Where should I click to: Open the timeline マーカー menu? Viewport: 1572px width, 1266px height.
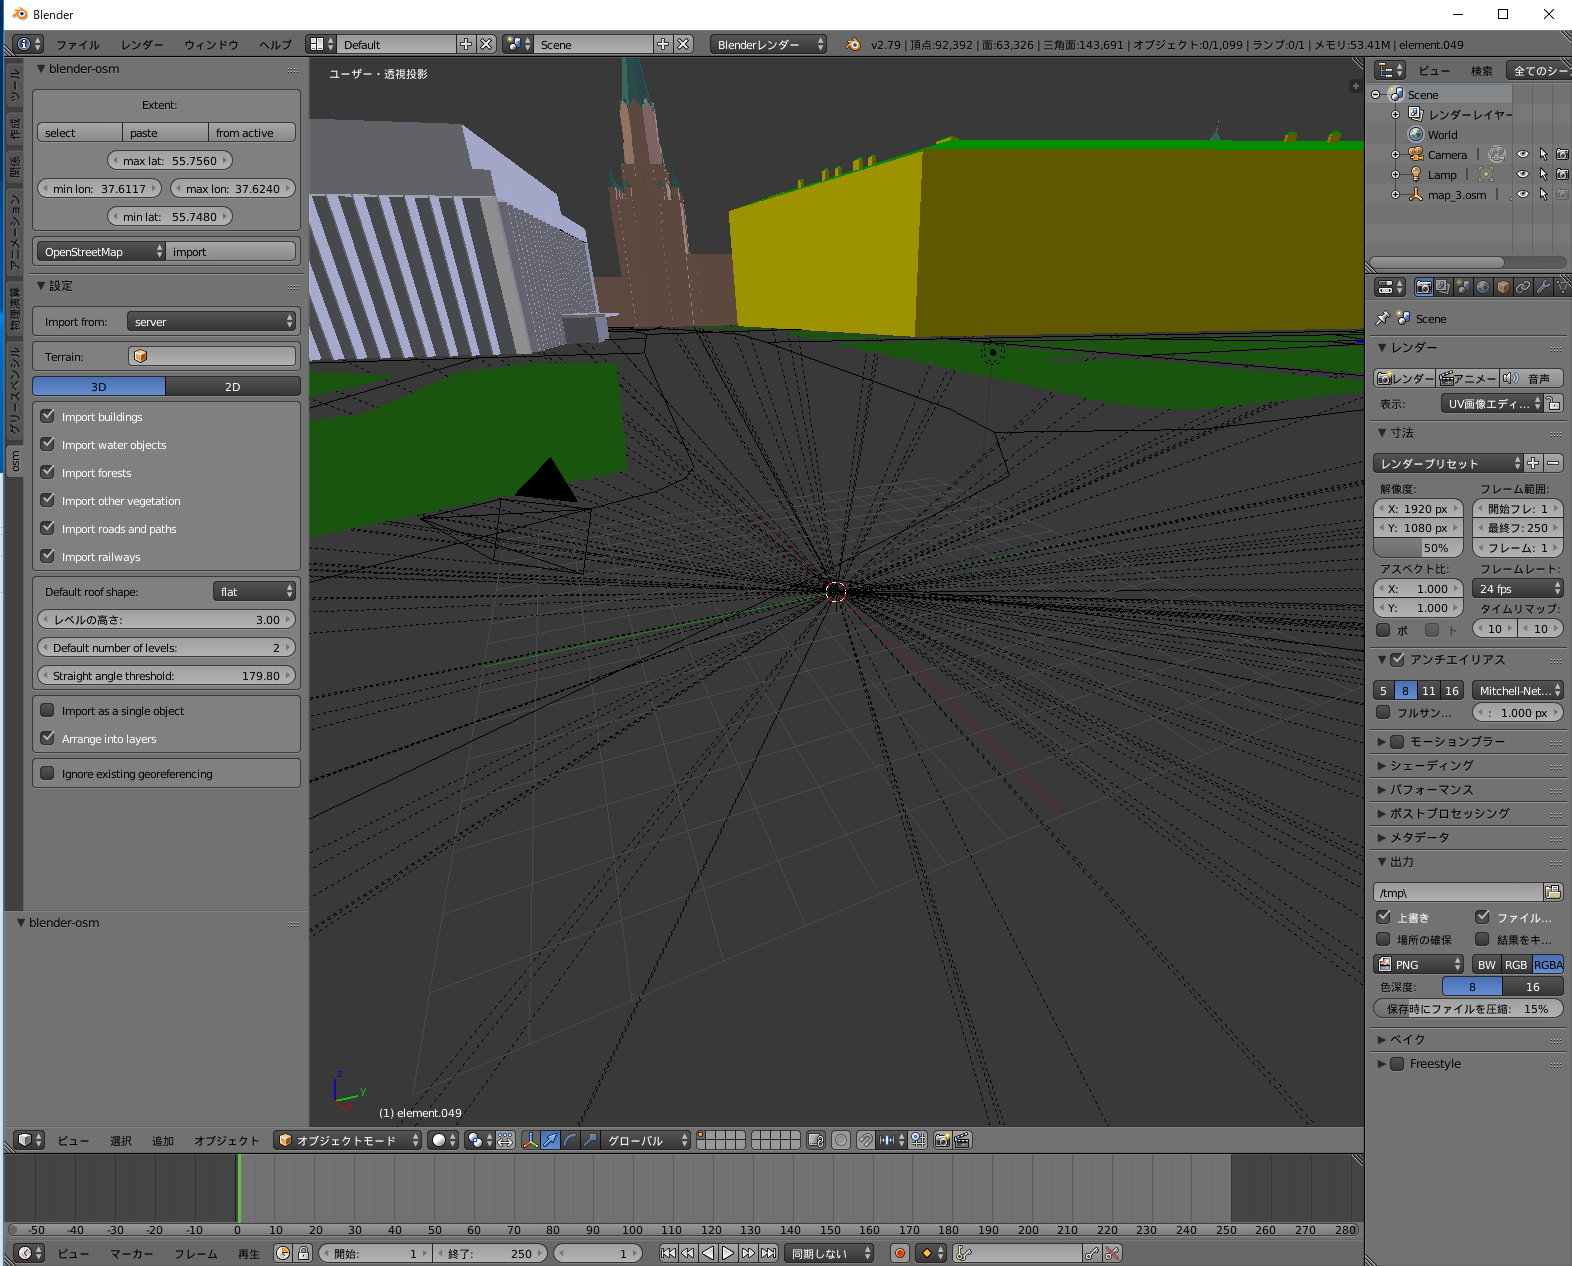[132, 1253]
